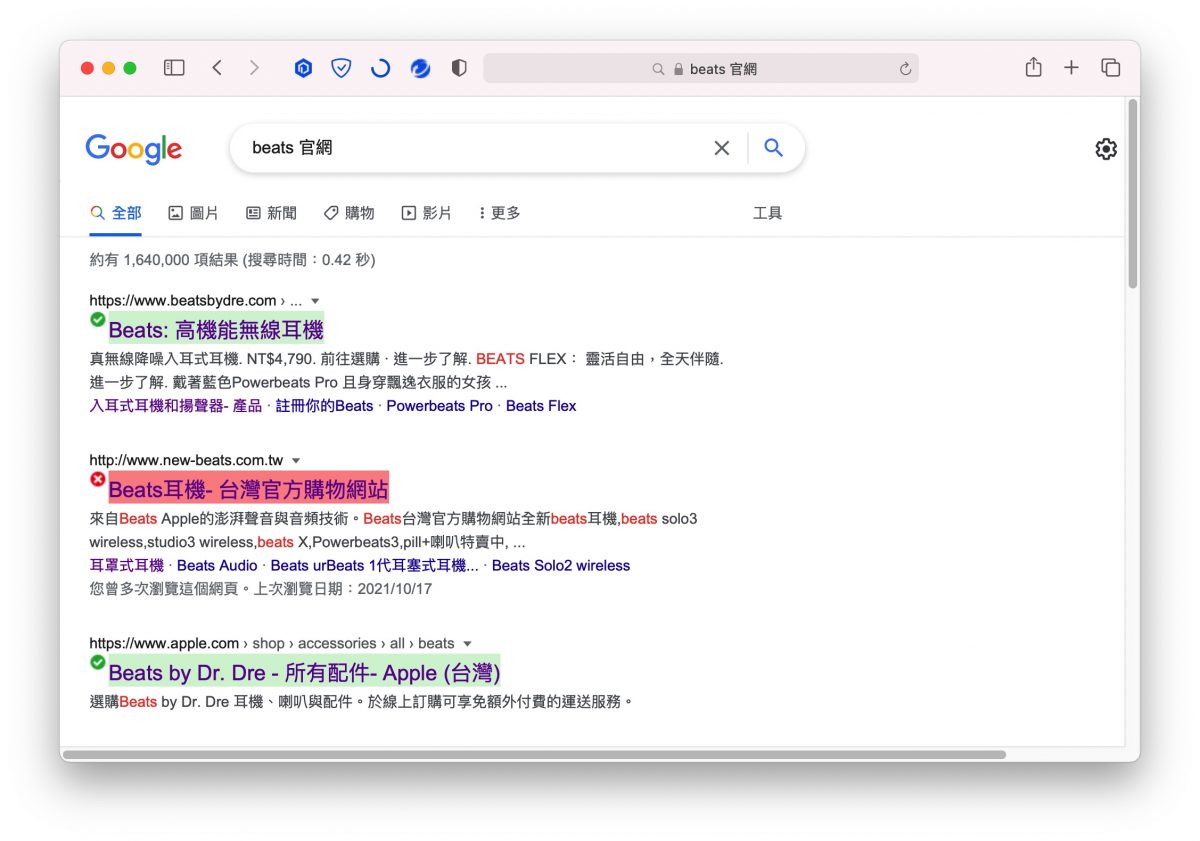Click the URL text http://www.new-beats.com.tw

pyautogui.click(x=186, y=461)
